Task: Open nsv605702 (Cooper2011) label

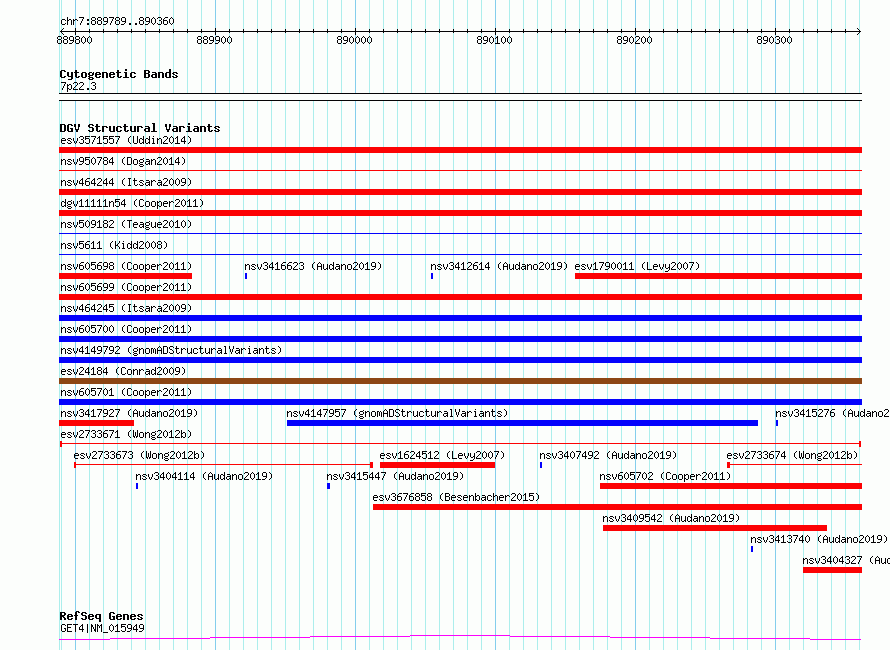Action: pyautogui.click(x=665, y=476)
